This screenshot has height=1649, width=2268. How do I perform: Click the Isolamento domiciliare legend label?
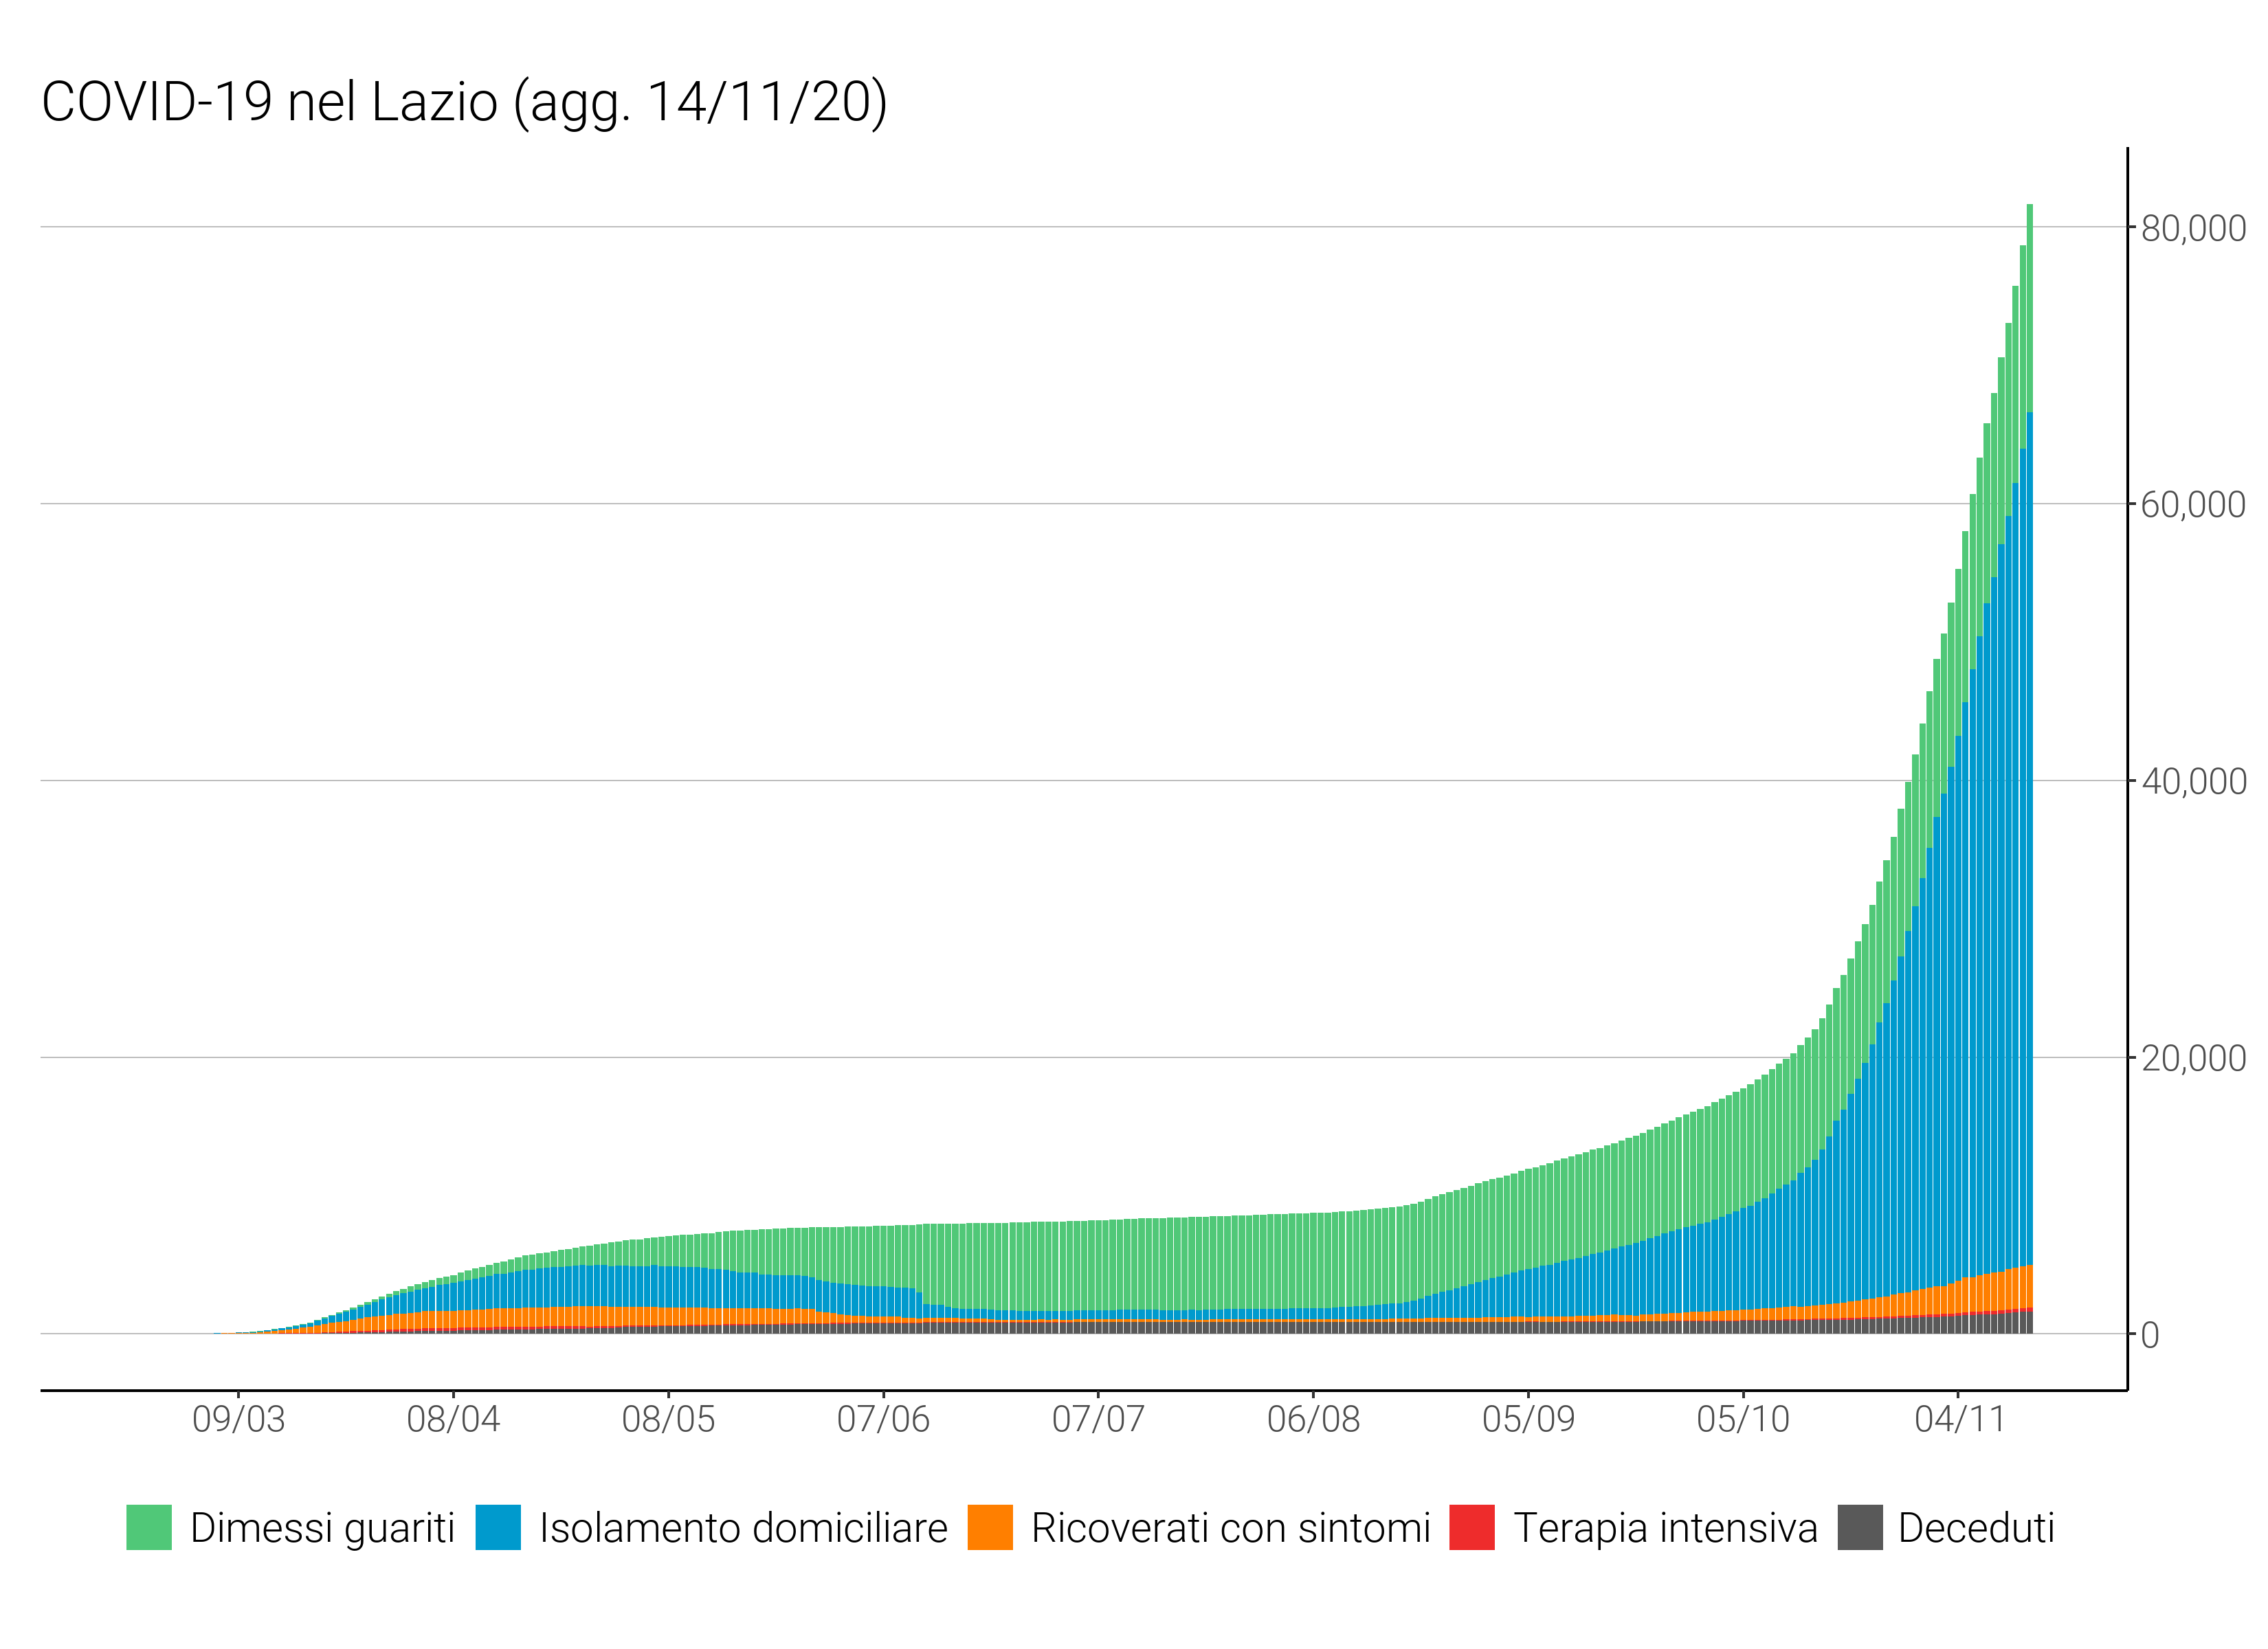pyautogui.click(x=743, y=1528)
